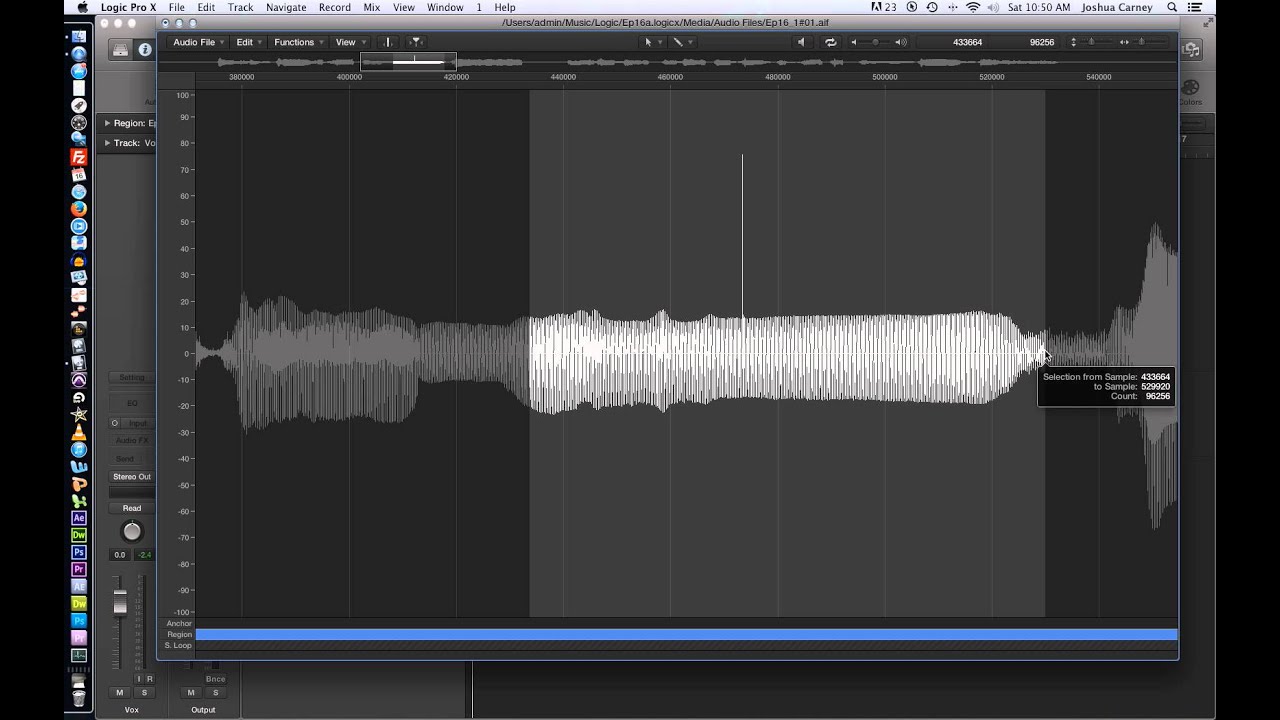Click the pan knob on Vox channel
This screenshot has width=1280, height=720.
(132, 531)
